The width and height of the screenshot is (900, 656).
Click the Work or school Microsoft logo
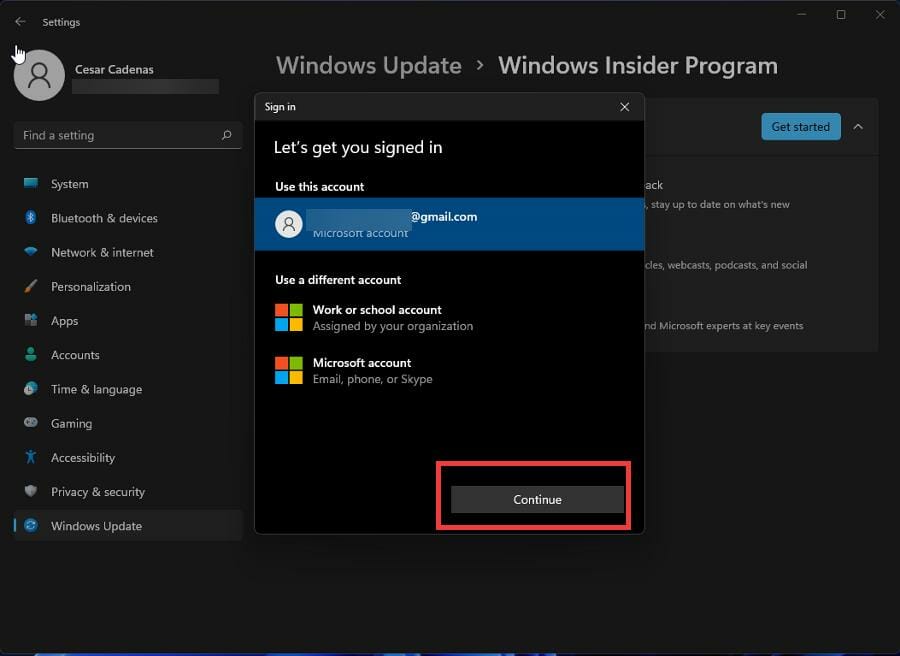point(289,317)
